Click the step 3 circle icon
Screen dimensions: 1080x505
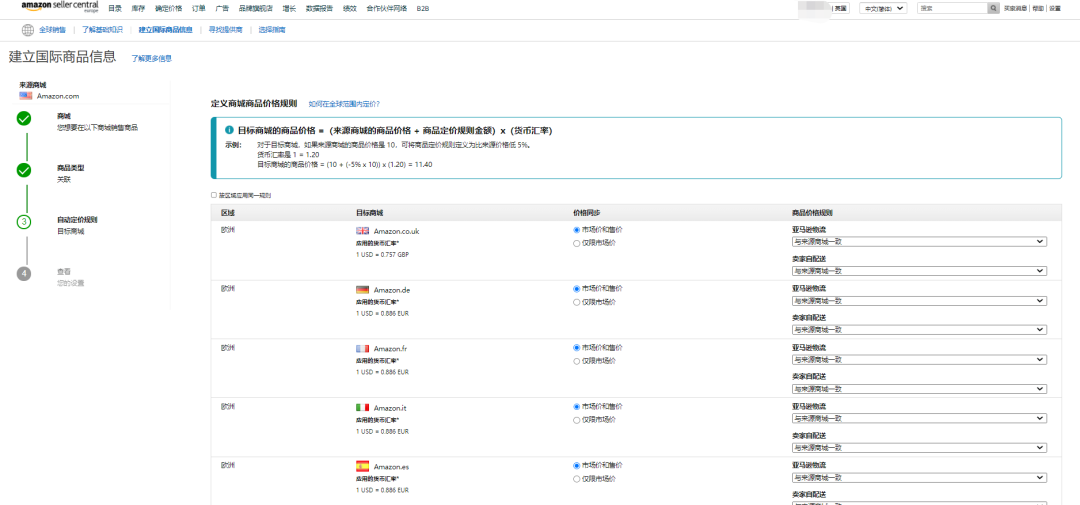[24, 222]
